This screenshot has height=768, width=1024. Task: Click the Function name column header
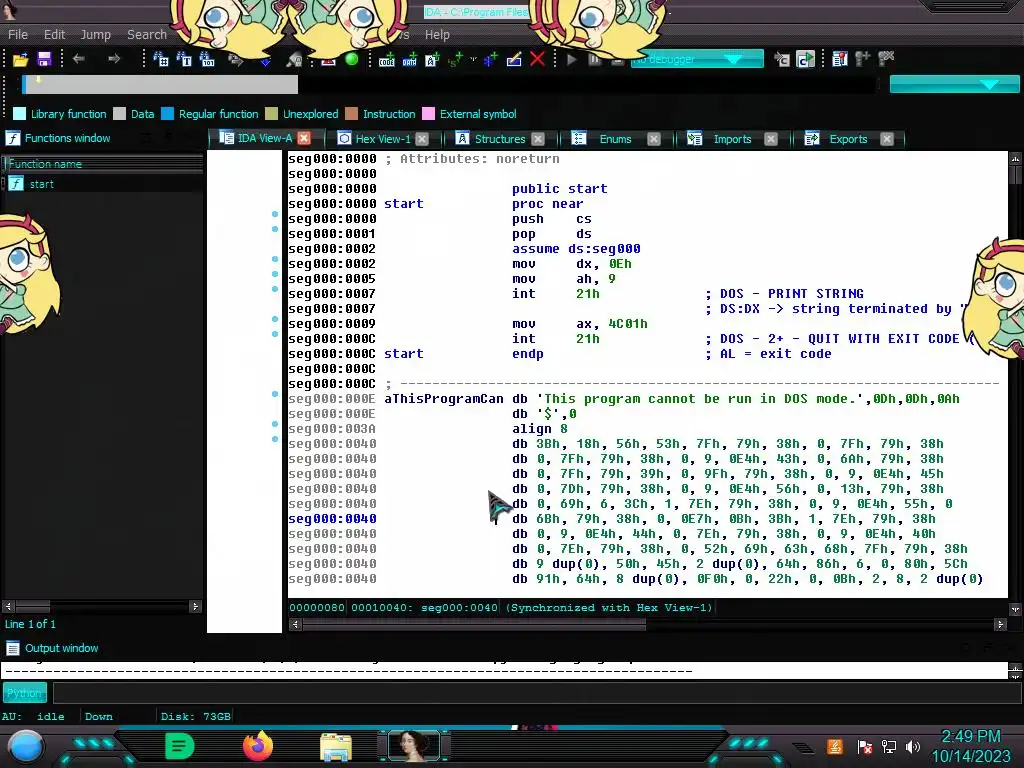point(103,164)
